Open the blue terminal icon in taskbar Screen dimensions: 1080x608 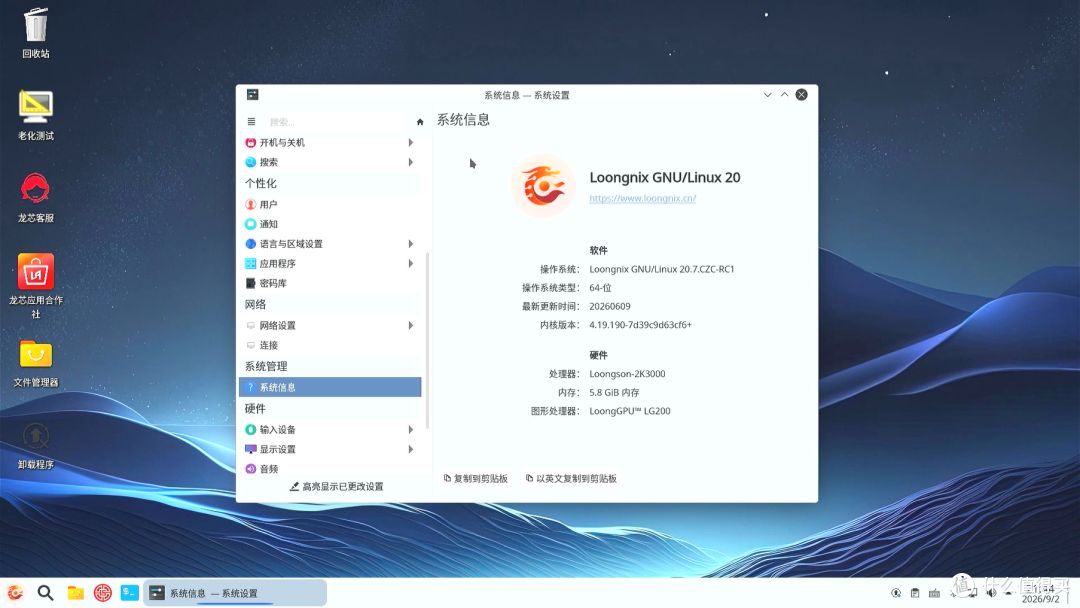point(129,592)
